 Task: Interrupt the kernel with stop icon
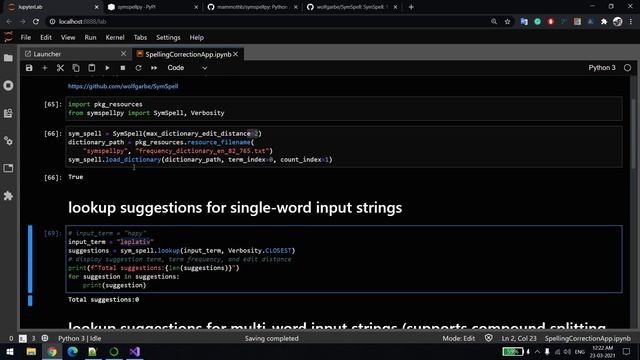122,68
